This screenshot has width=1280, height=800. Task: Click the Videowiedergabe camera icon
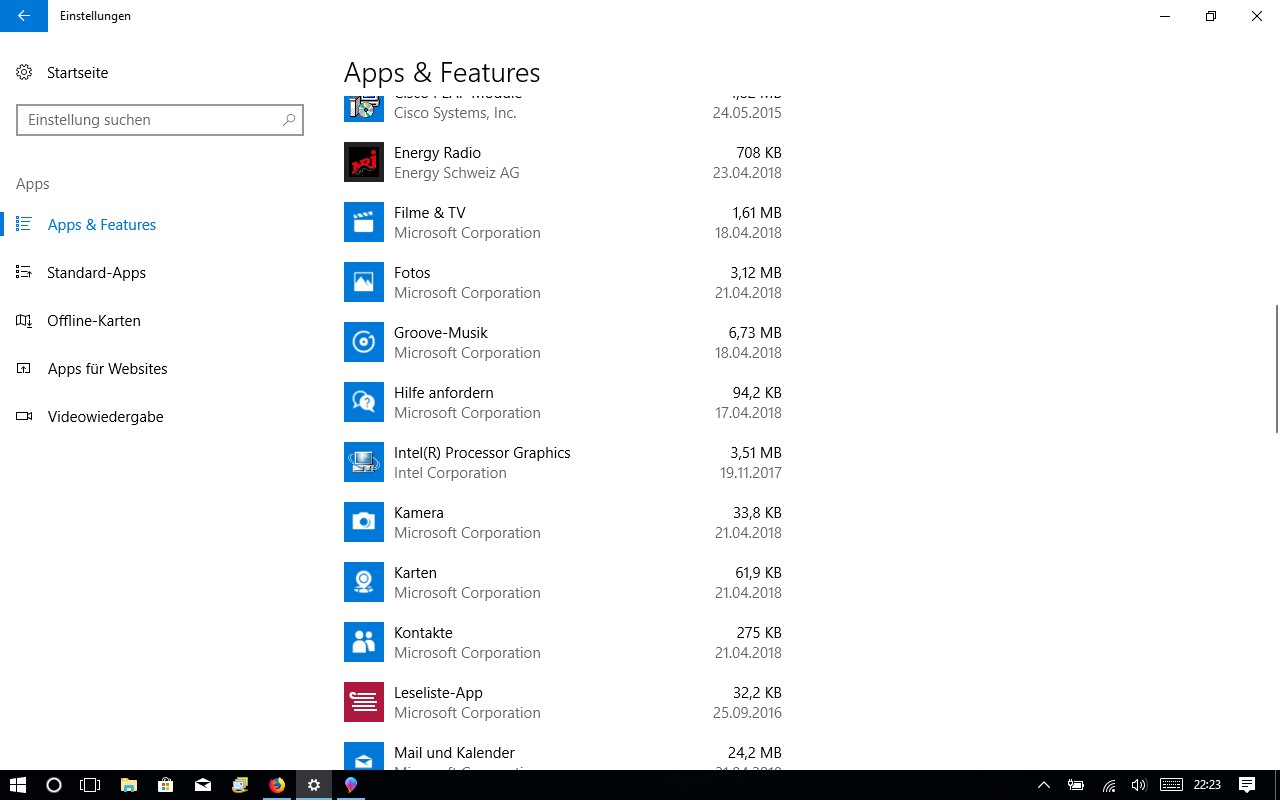[25, 417]
